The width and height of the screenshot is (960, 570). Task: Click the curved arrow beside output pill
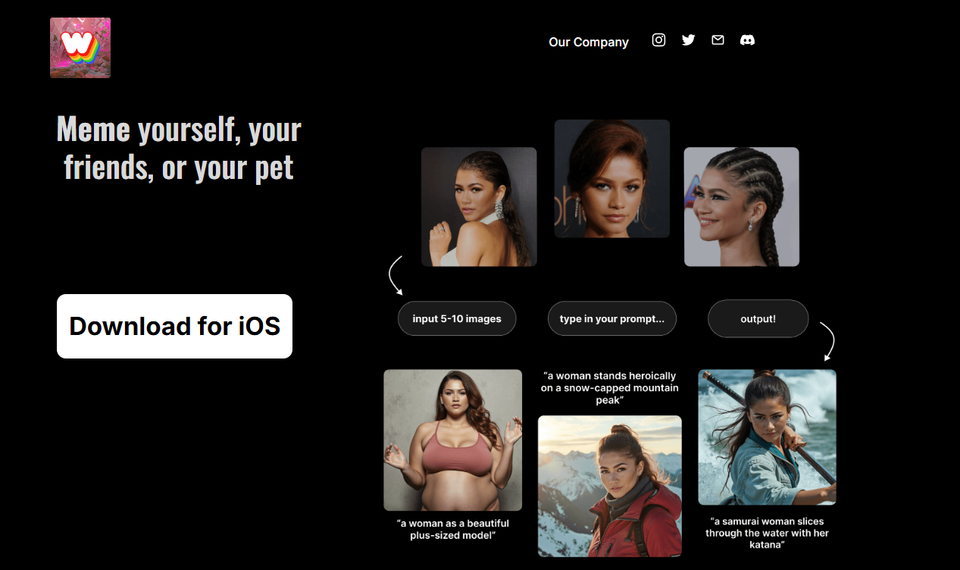(828, 342)
